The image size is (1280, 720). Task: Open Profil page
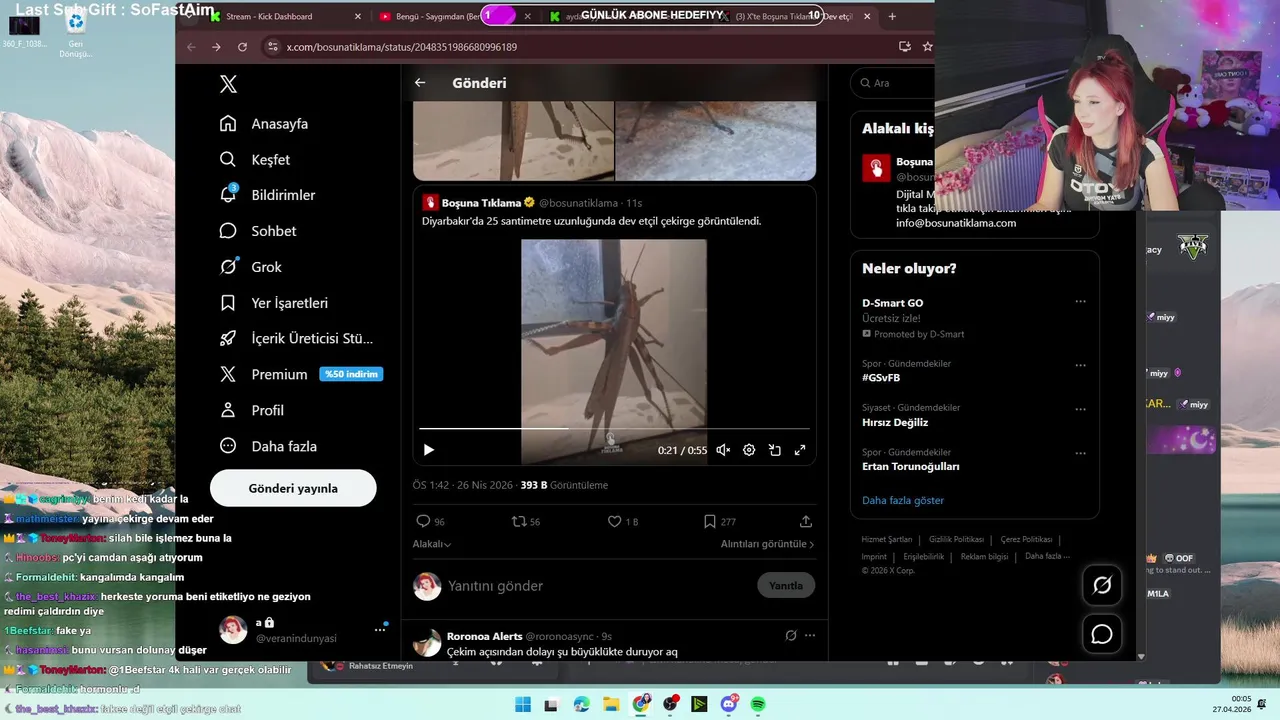click(252, 410)
